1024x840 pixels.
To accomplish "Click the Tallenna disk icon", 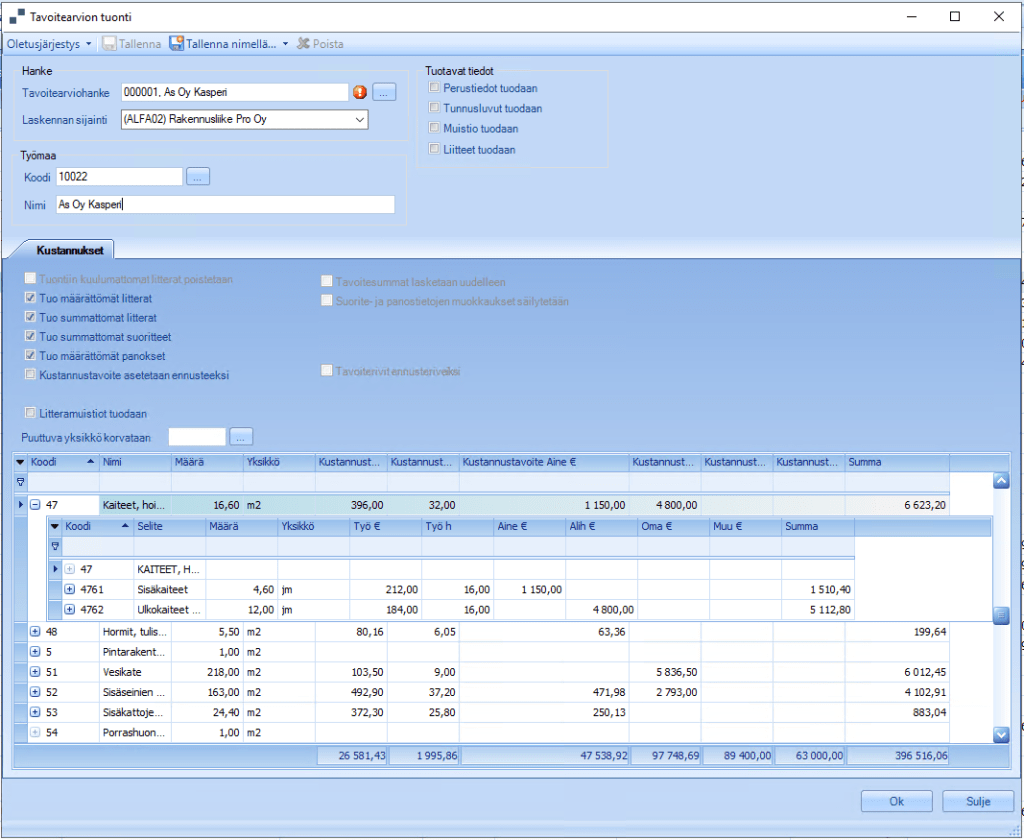I will (109, 44).
